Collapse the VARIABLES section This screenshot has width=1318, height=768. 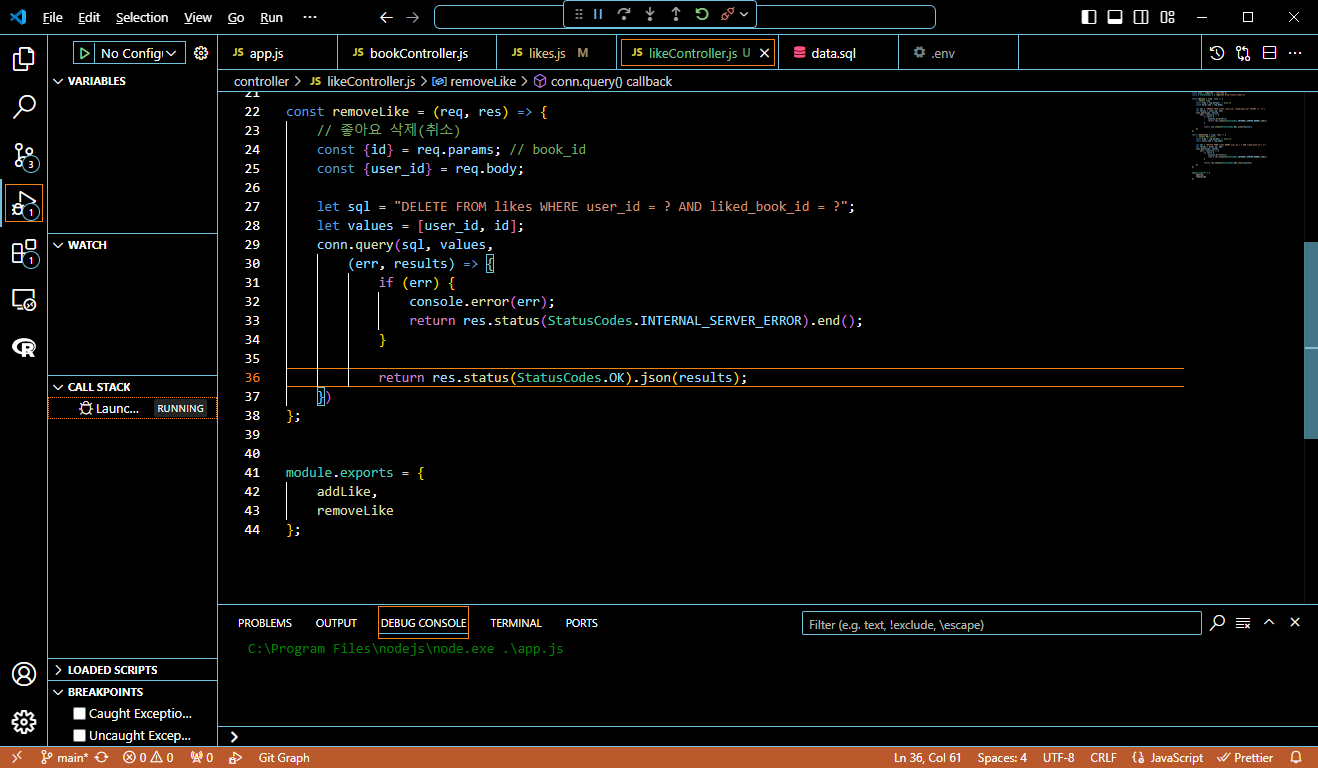(x=132, y=81)
